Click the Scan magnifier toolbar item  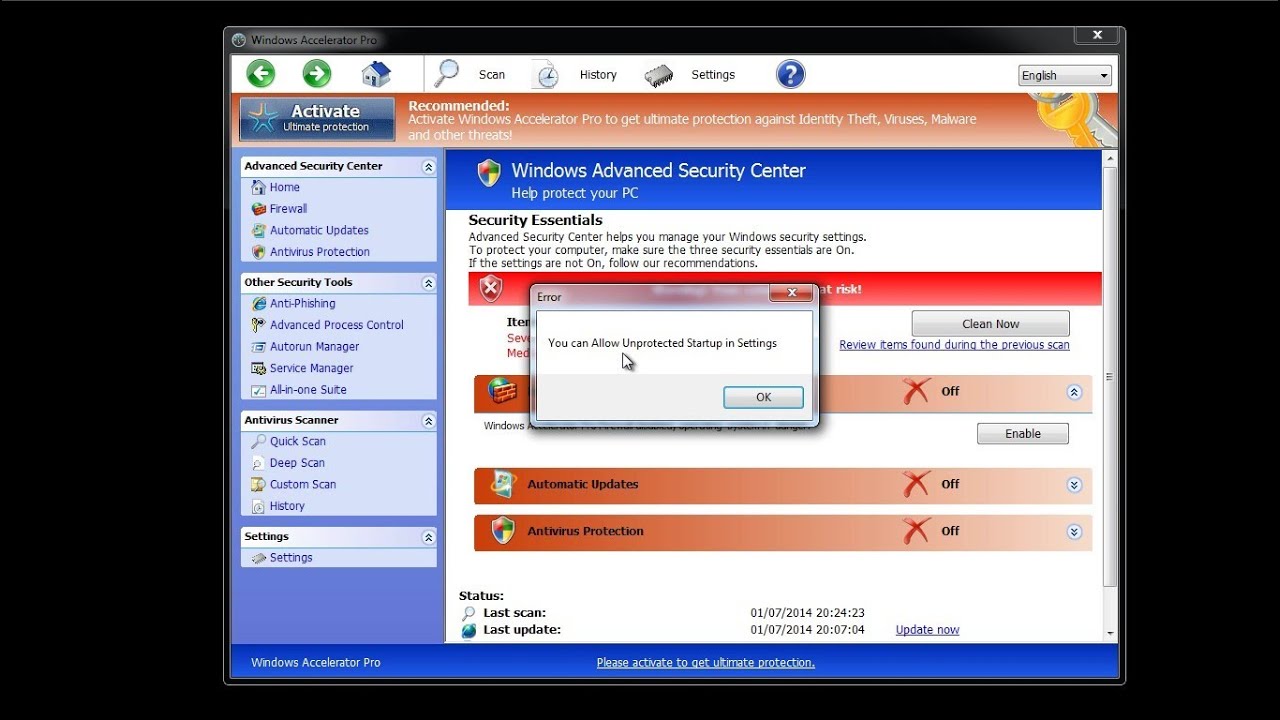click(x=470, y=74)
